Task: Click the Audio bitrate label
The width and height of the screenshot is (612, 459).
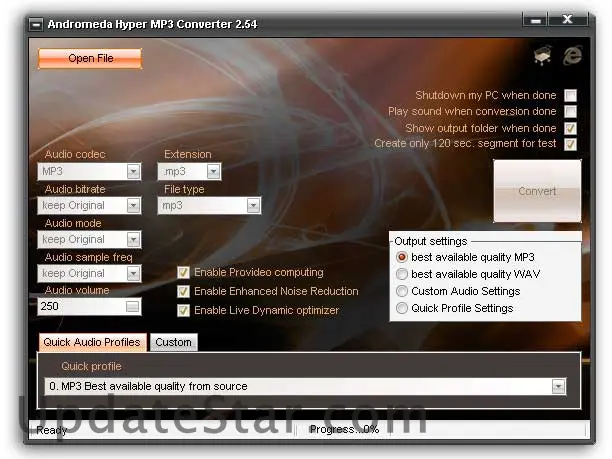Action: 75,189
